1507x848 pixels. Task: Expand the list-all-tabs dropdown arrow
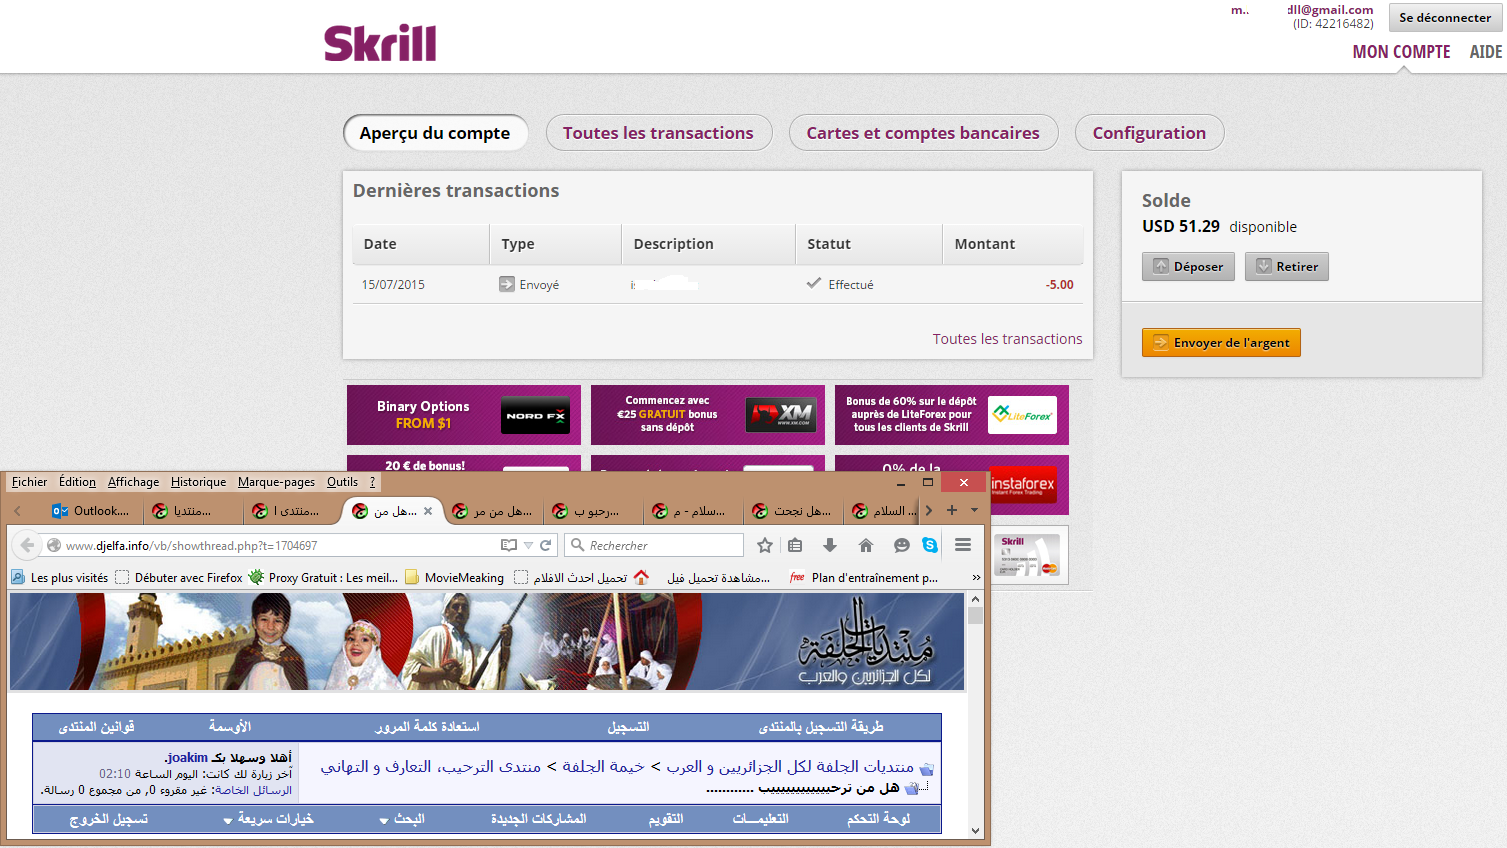975,510
